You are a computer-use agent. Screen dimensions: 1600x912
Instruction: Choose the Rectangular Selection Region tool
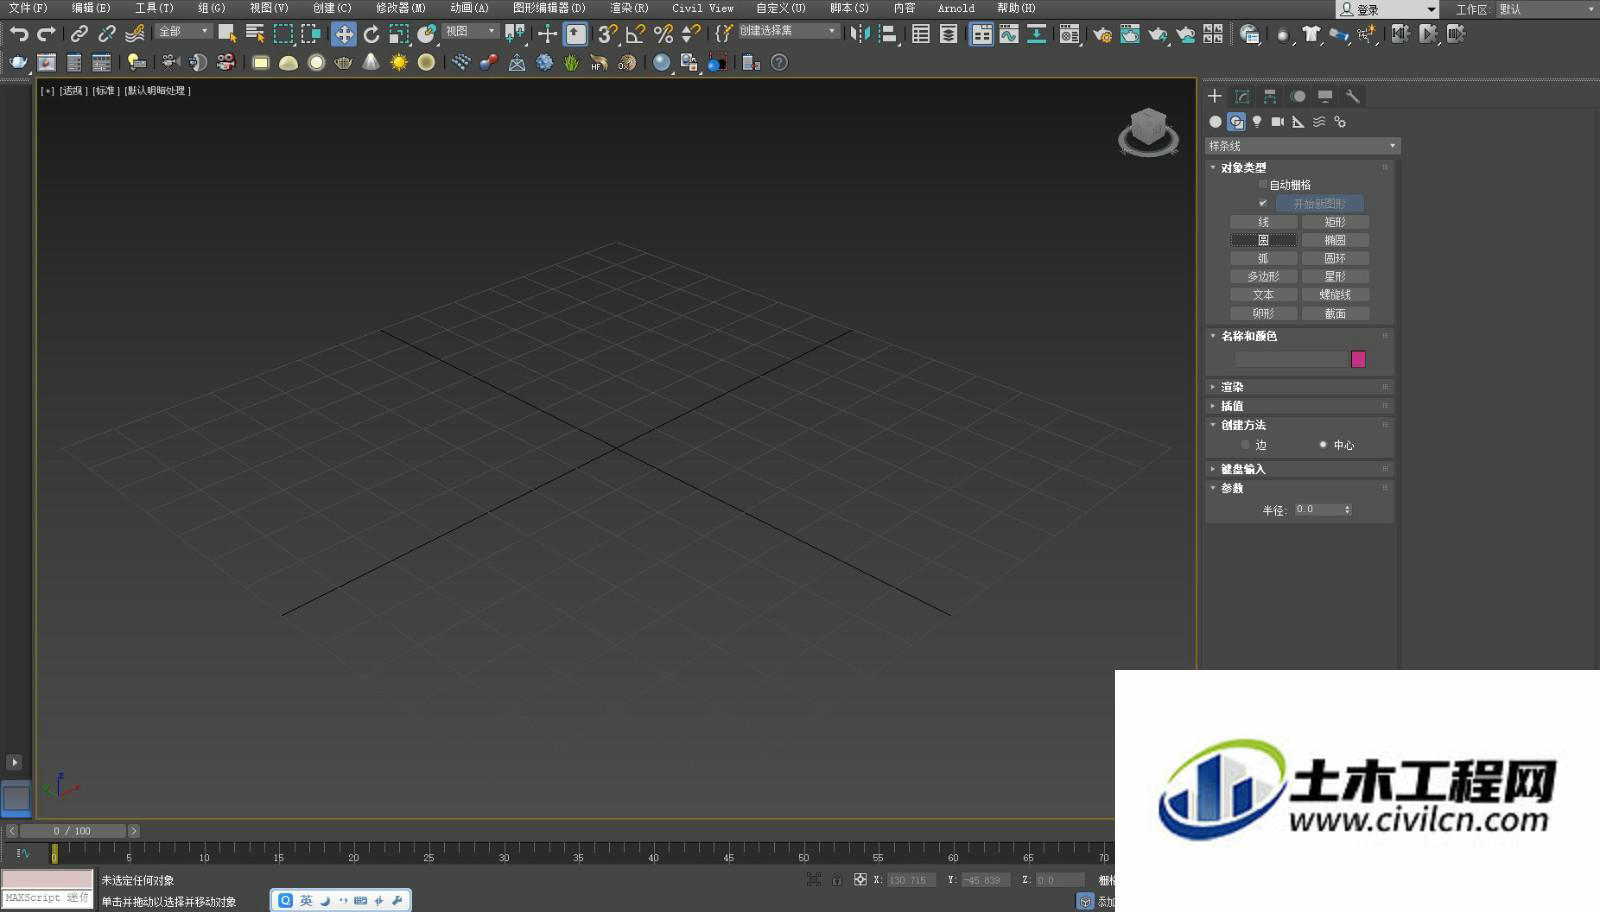pyautogui.click(x=283, y=34)
